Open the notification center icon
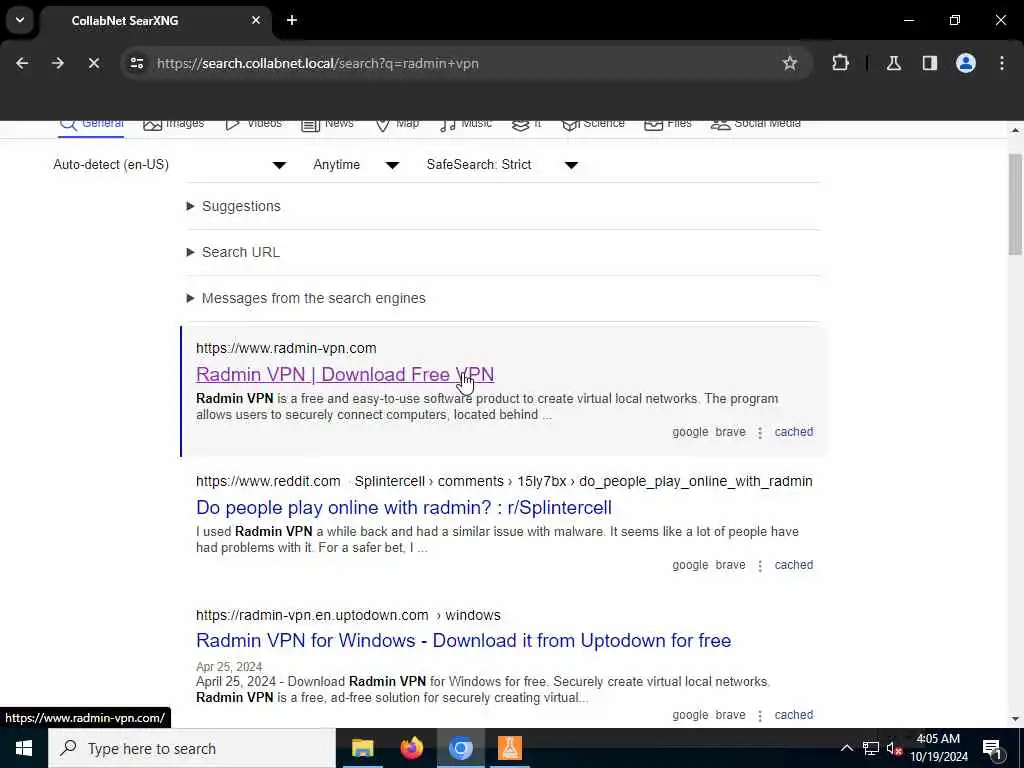Viewport: 1024px width, 768px height. point(992,748)
